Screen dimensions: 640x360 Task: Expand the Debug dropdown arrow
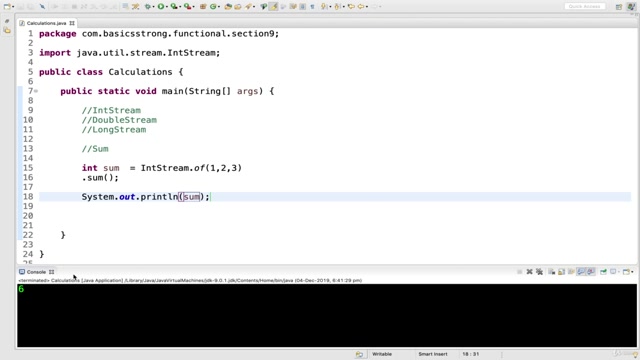[x=153, y=7]
